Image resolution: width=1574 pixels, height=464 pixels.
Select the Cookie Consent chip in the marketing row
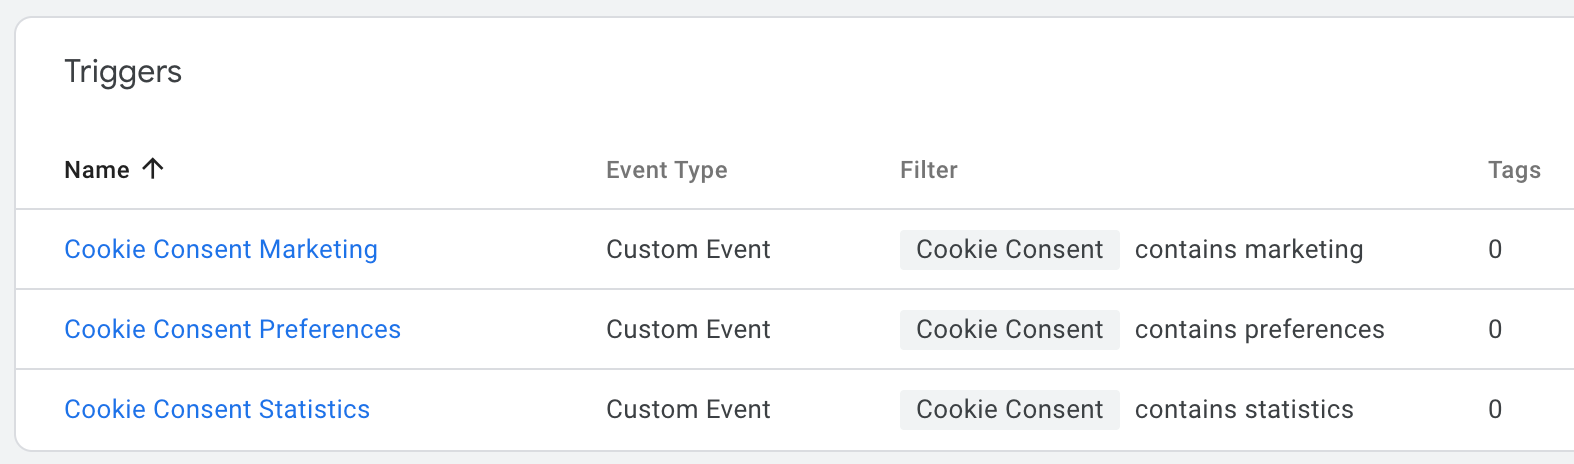tap(1010, 249)
